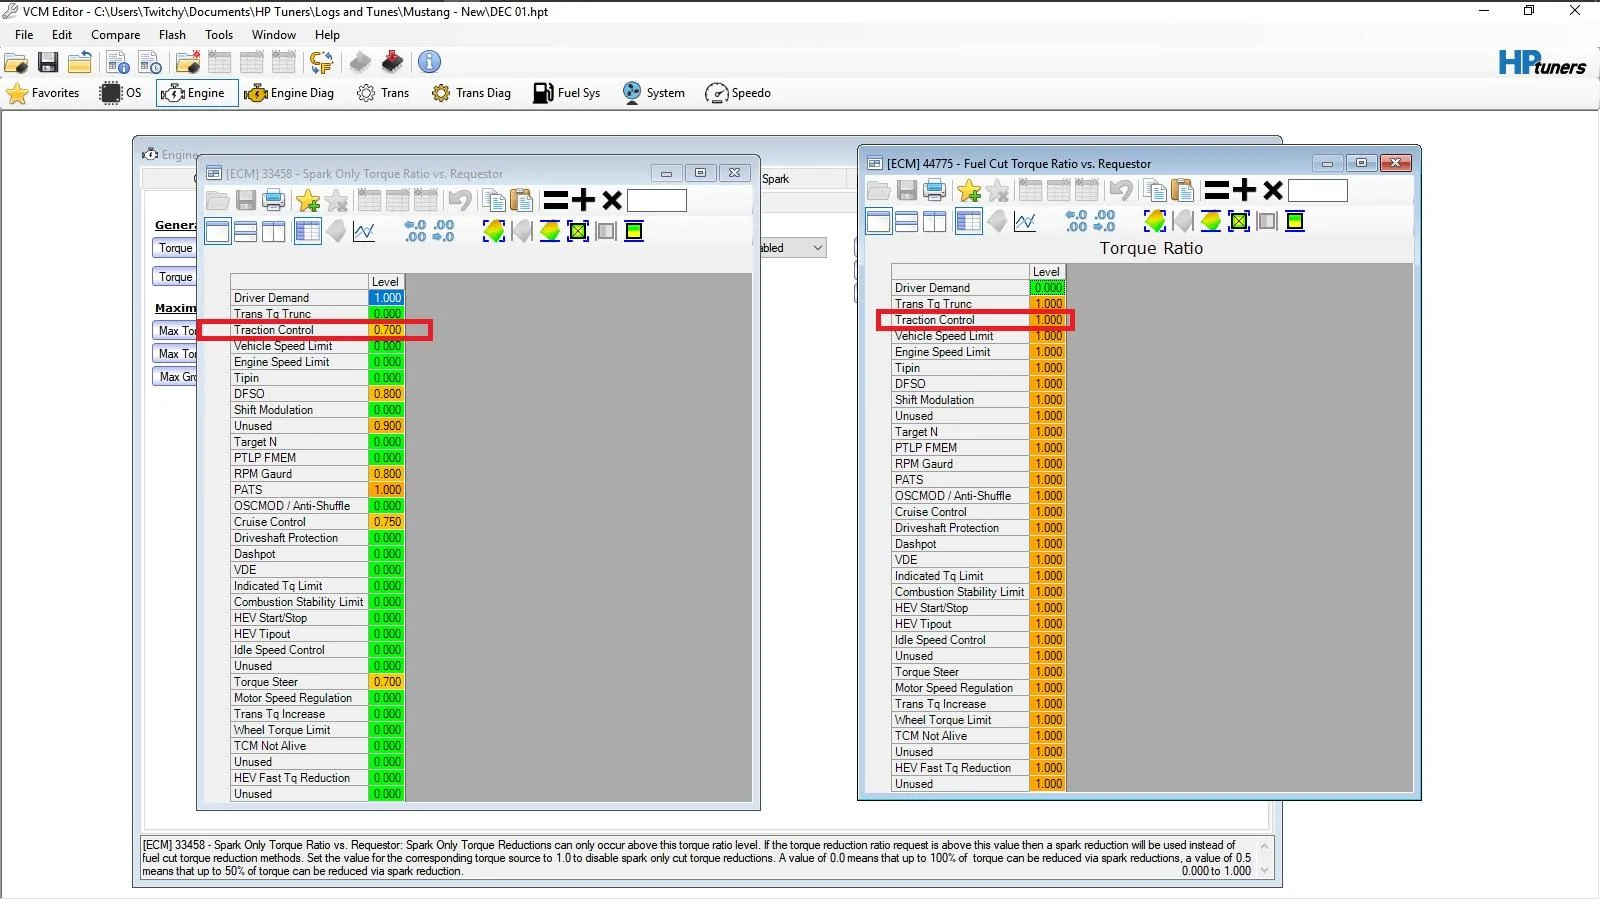Increase decimal places in Spark Only window
Viewport: 1600px width, 900px height.
pos(416,232)
